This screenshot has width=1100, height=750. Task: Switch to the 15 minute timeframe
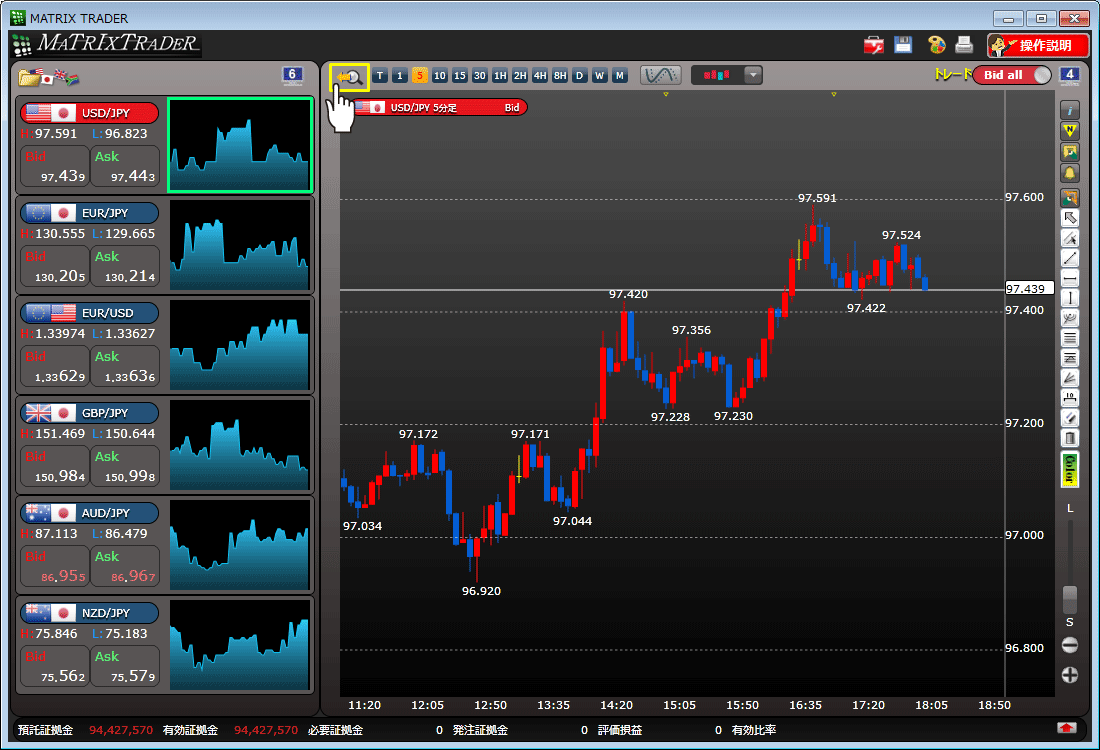pyautogui.click(x=460, y=76)
